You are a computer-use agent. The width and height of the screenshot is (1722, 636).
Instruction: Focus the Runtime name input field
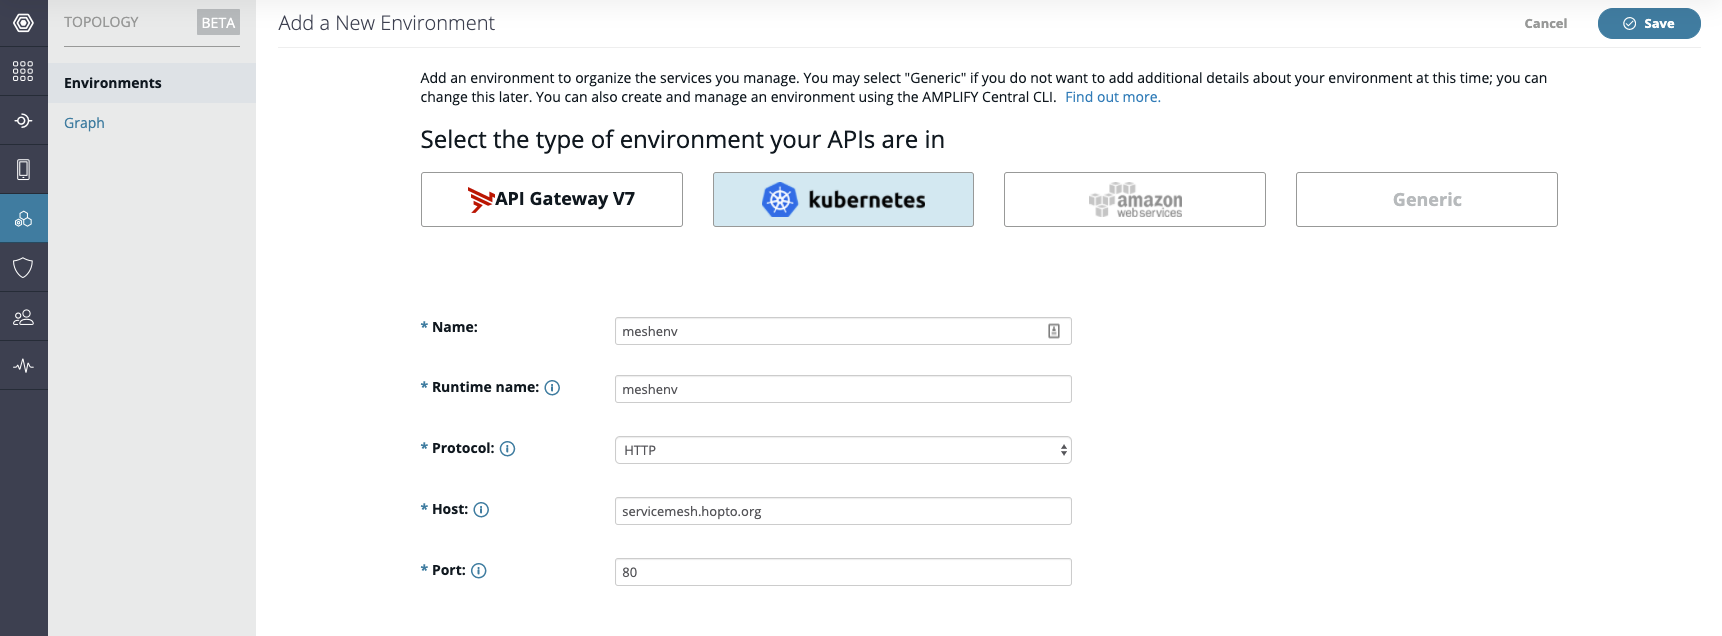pos(843,389)
